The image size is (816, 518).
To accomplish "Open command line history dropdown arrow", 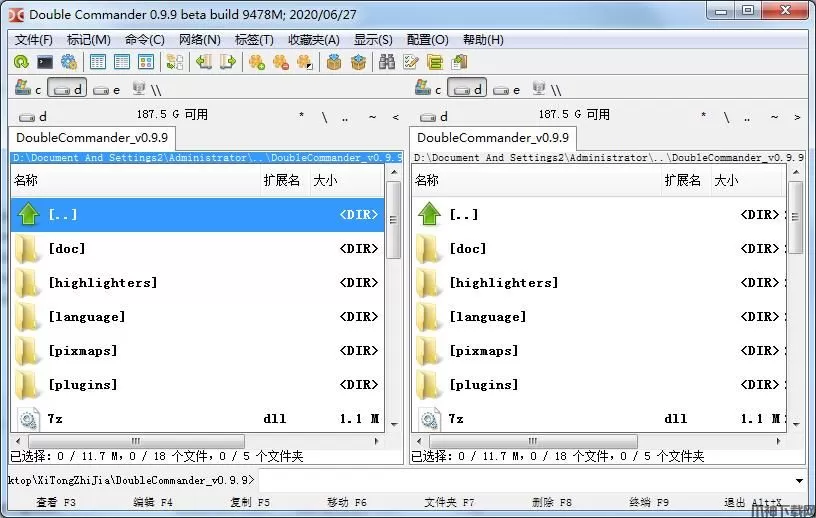I will click(x=799, y=481).
